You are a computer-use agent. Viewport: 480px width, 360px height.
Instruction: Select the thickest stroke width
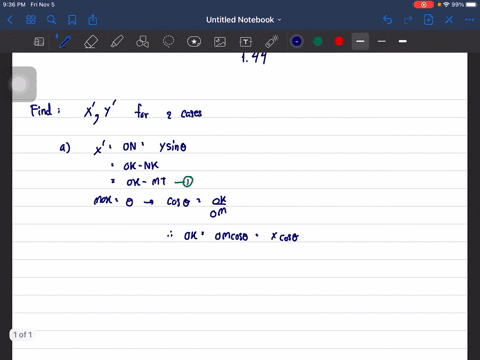403,41
